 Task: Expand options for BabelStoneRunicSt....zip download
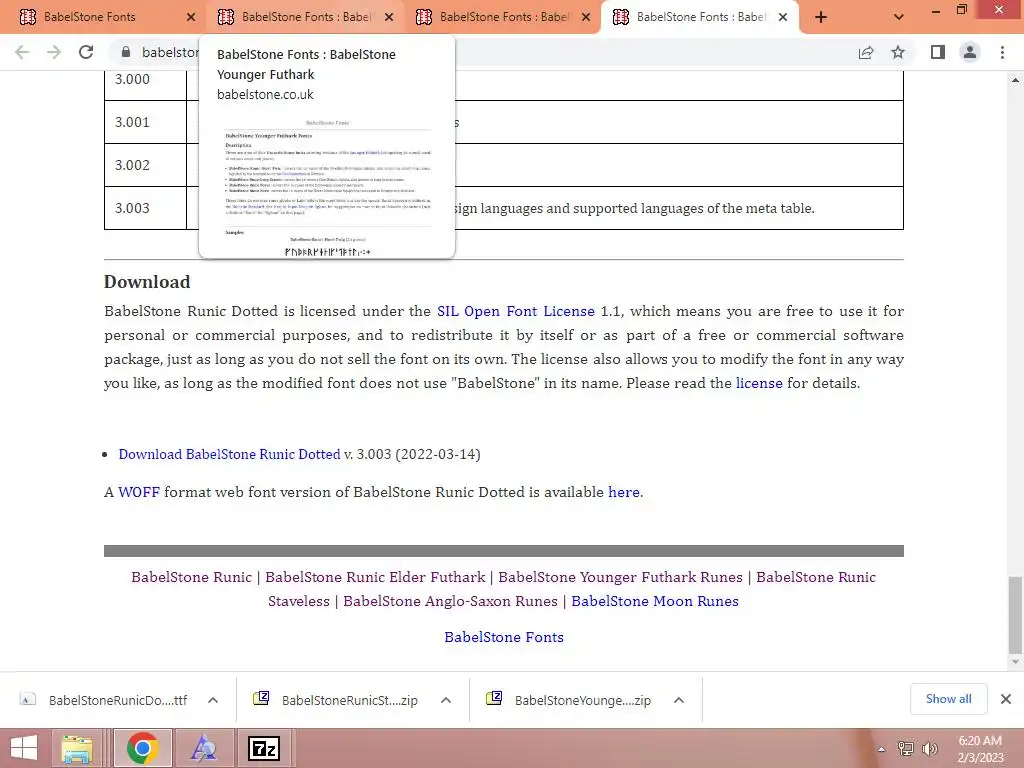click(446, 700)
